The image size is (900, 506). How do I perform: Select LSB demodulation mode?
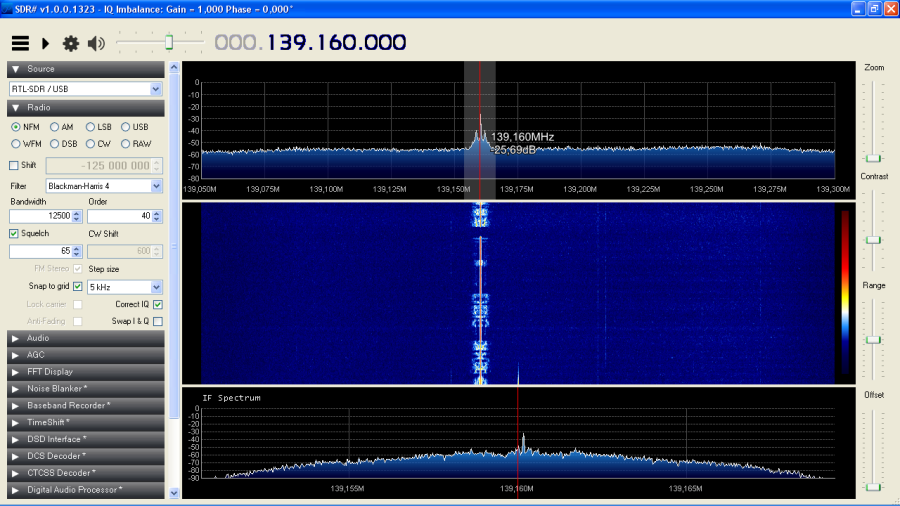click(x=90, y=127)
